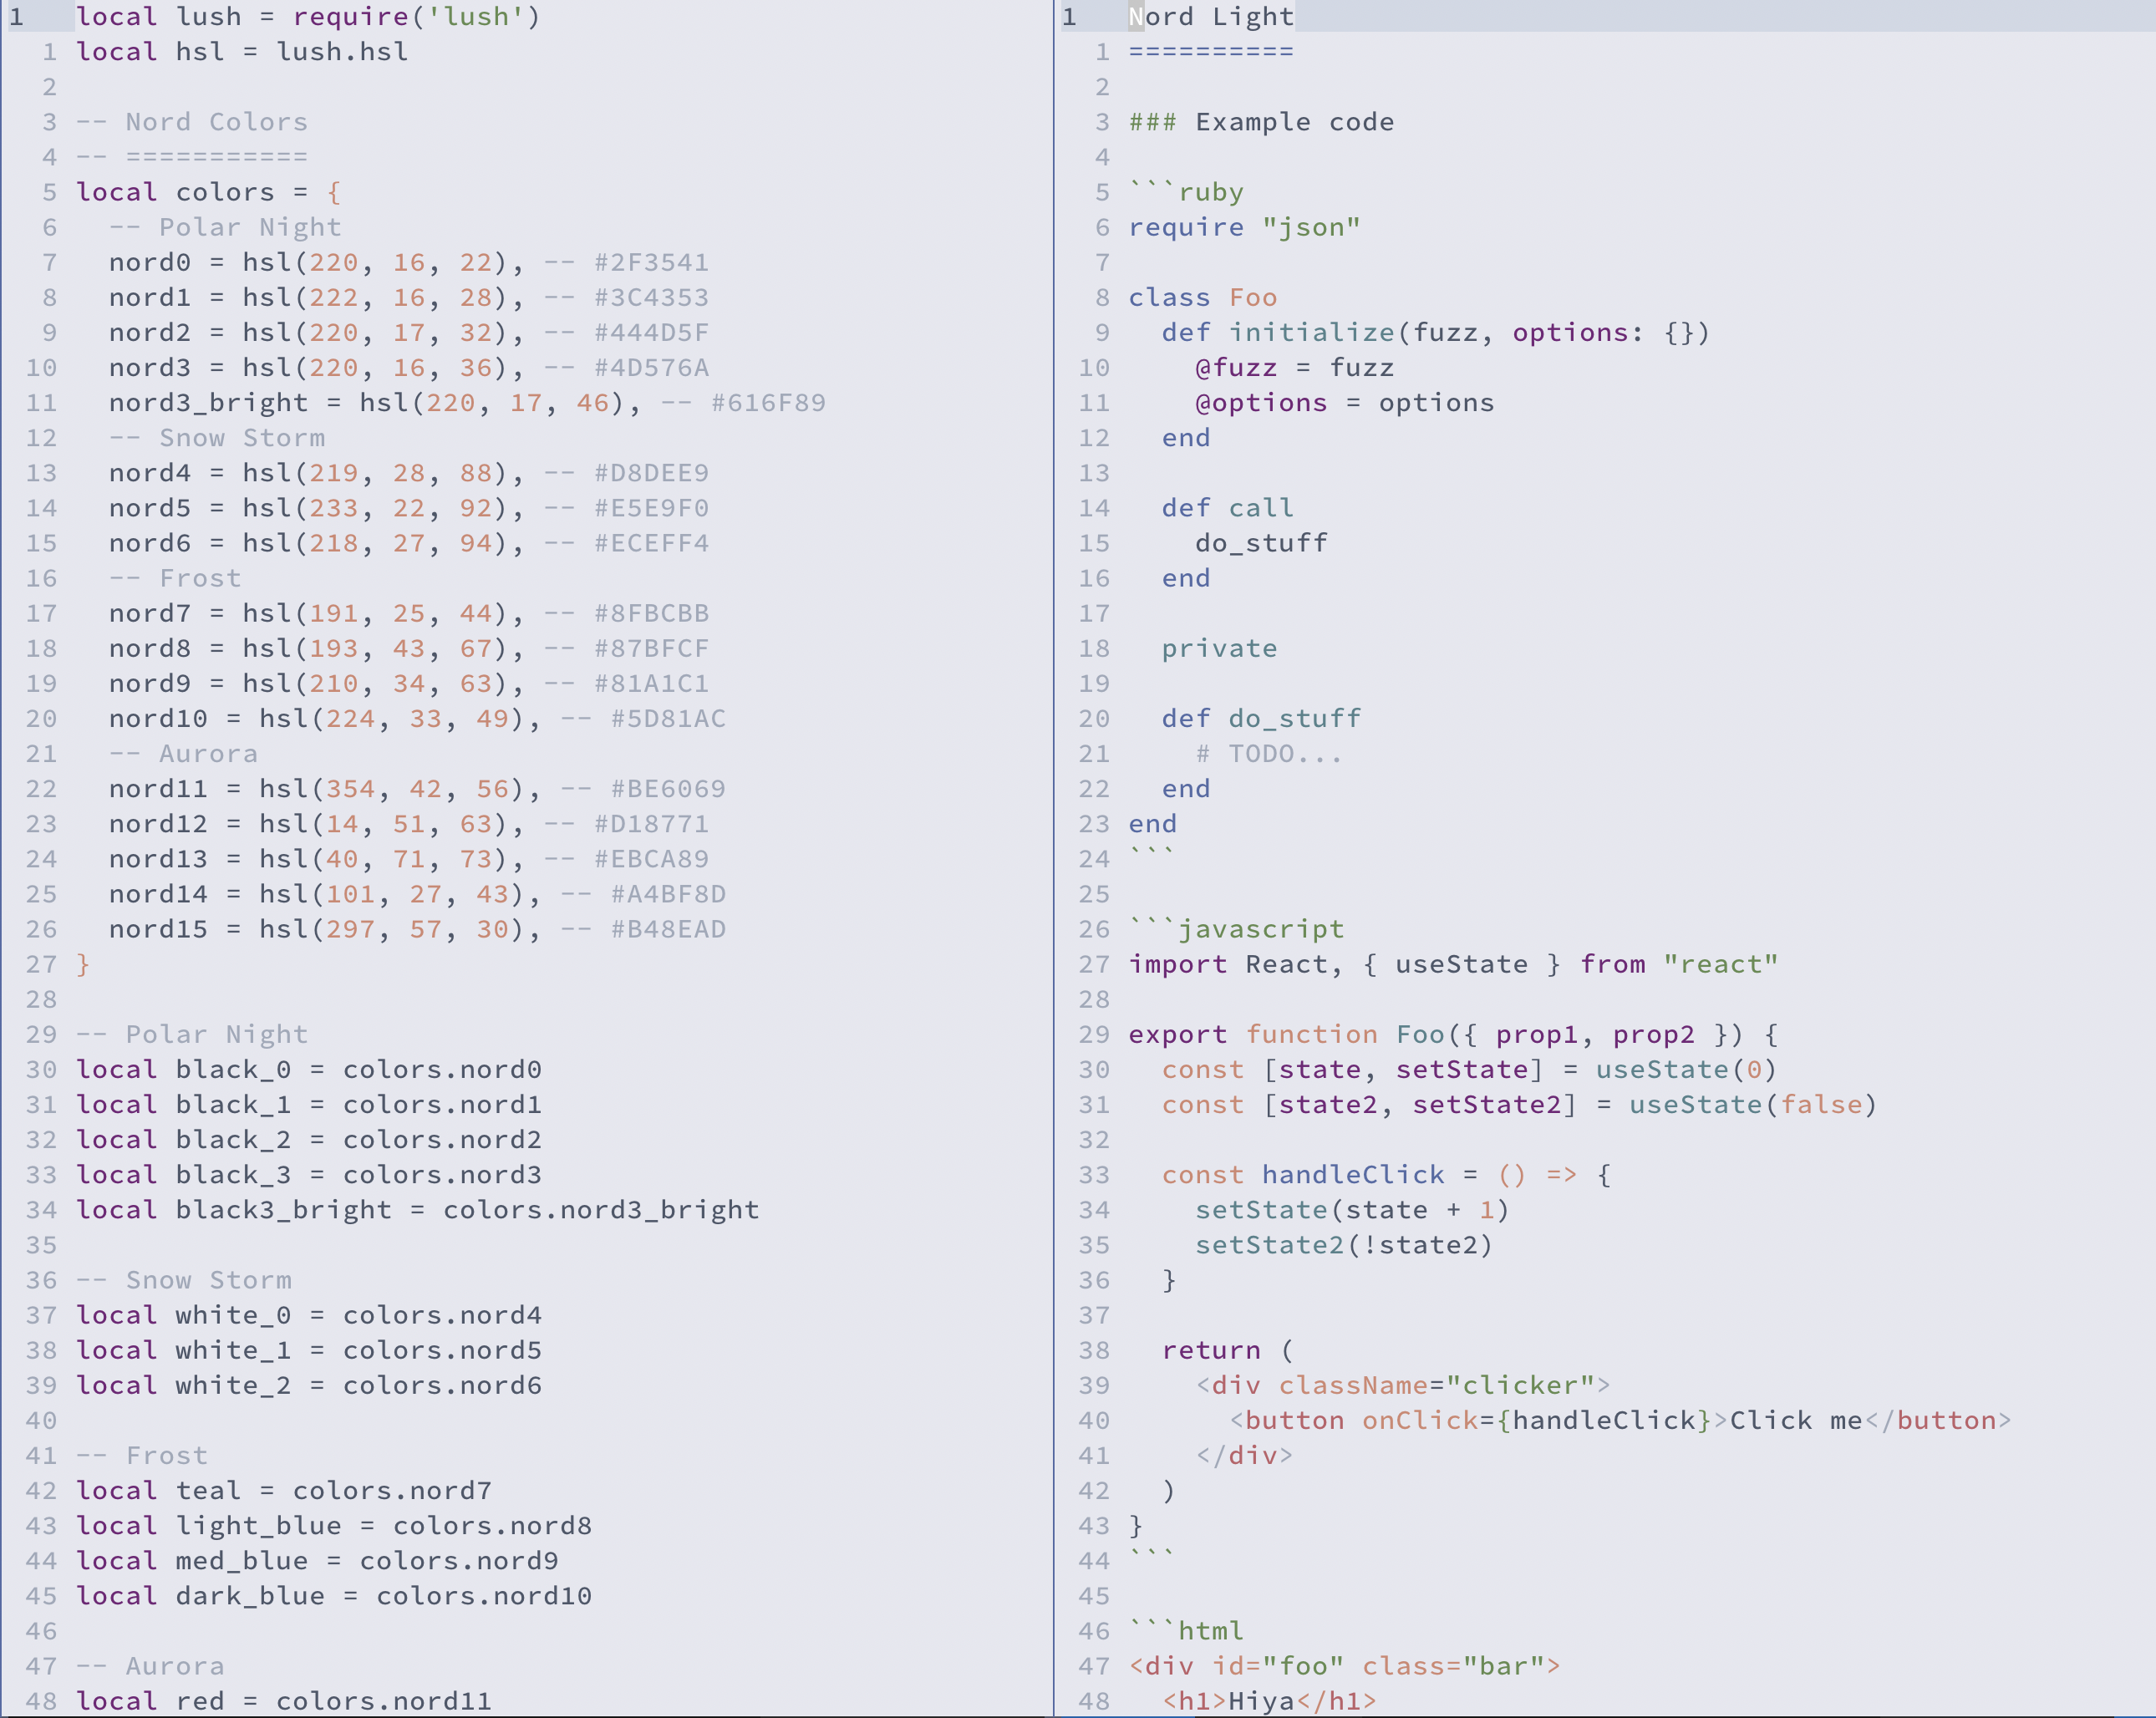Click the #2F3541 hex comment
The width and height of the screenshot is (2156, 1718).
pos(651,262)
